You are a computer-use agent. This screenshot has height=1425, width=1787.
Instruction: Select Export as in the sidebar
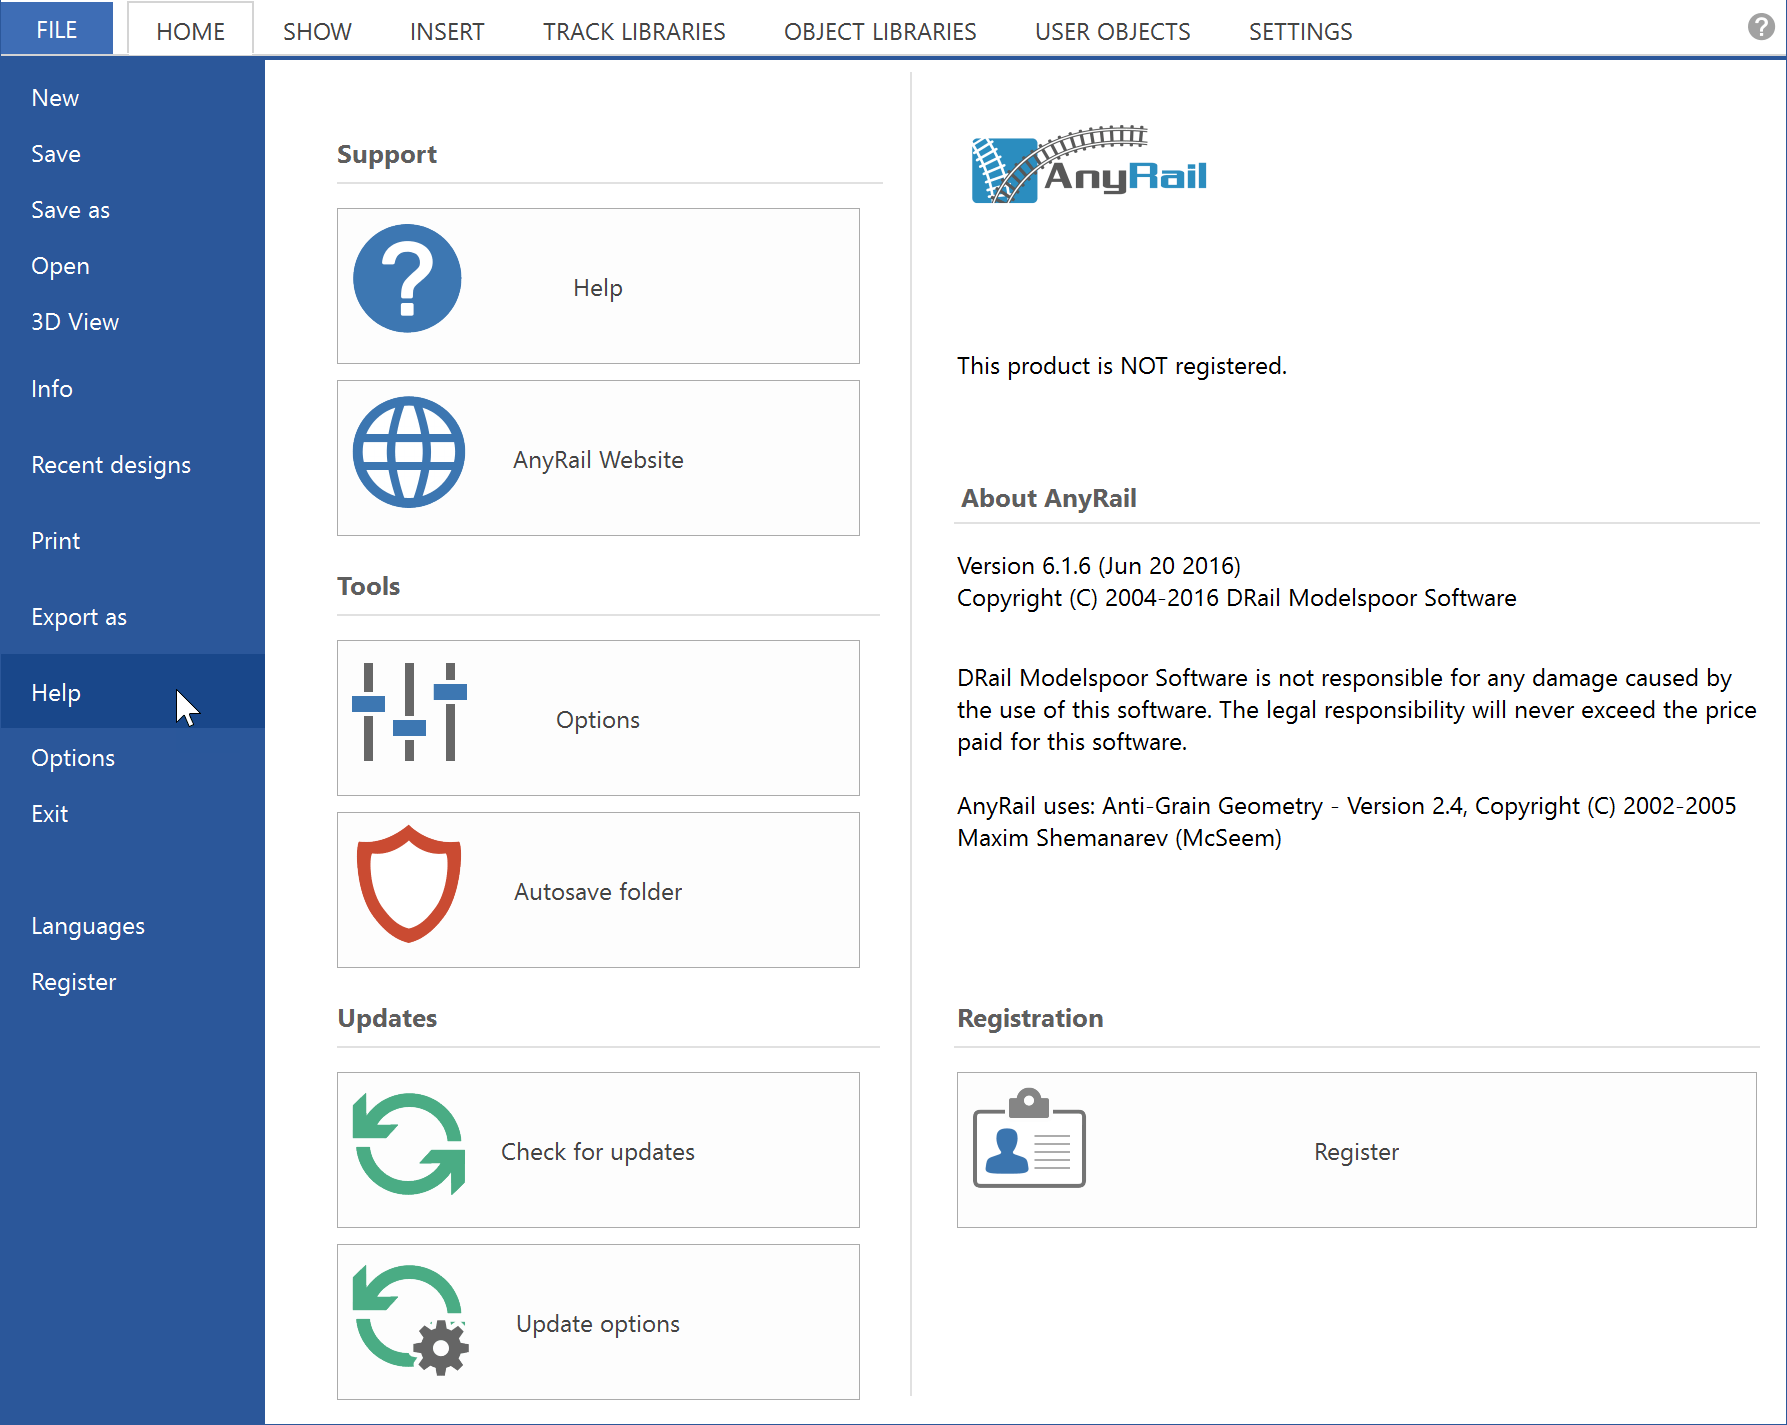pyautogui.click(x=133, y=617)
